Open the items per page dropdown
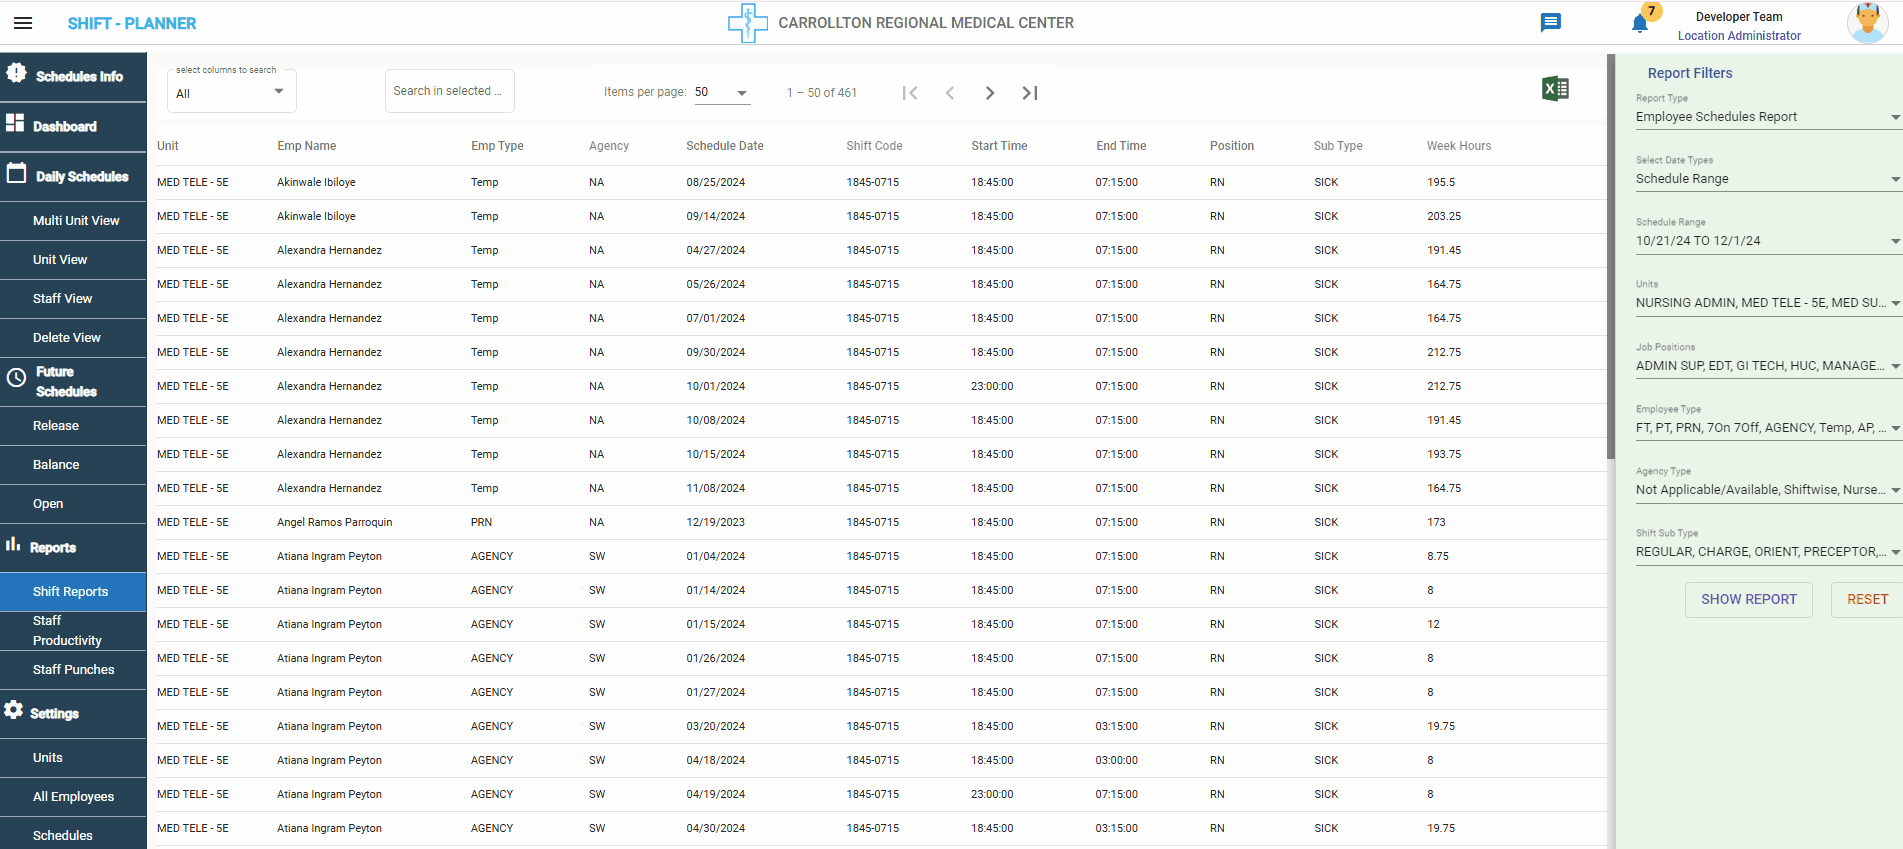1903x849 pixels. point(721,93)
